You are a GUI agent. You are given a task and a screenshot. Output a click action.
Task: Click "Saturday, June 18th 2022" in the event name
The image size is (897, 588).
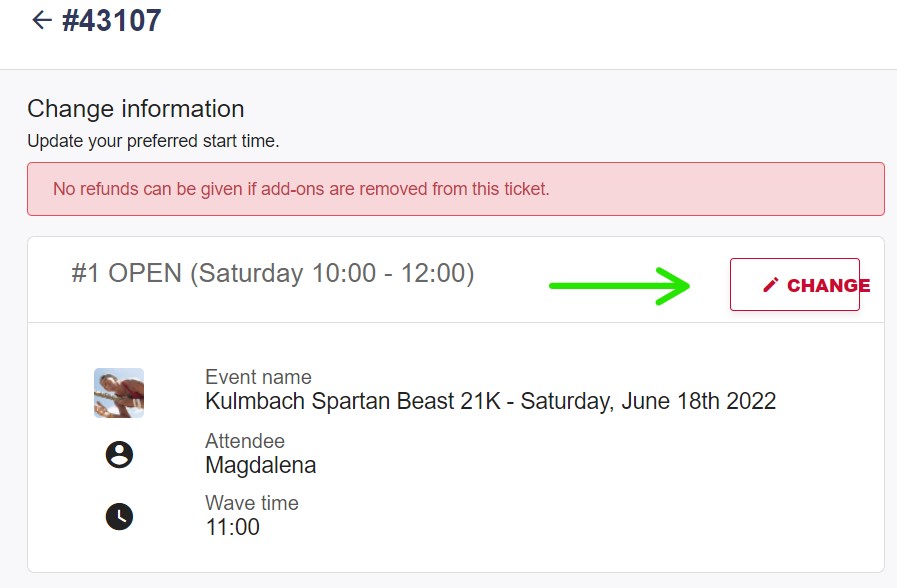click(x=648, y=401)
